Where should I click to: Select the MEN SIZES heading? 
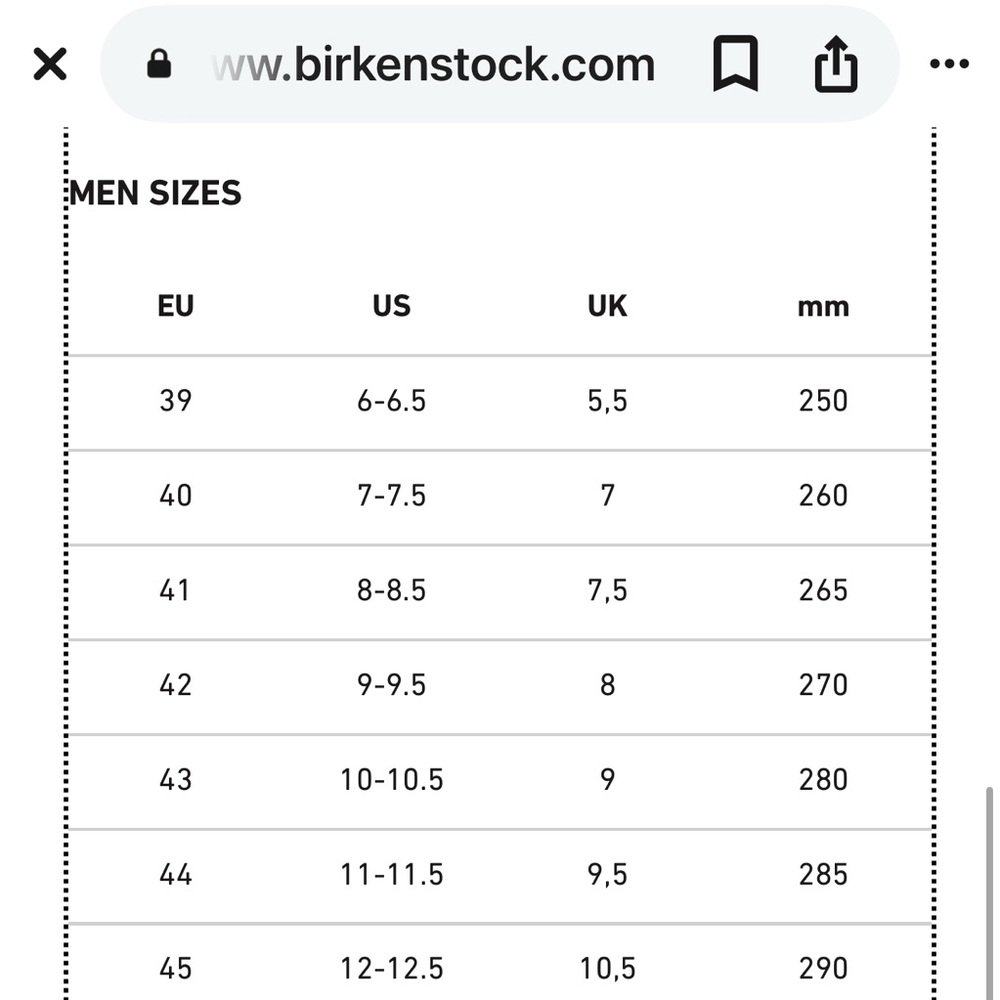155,193
